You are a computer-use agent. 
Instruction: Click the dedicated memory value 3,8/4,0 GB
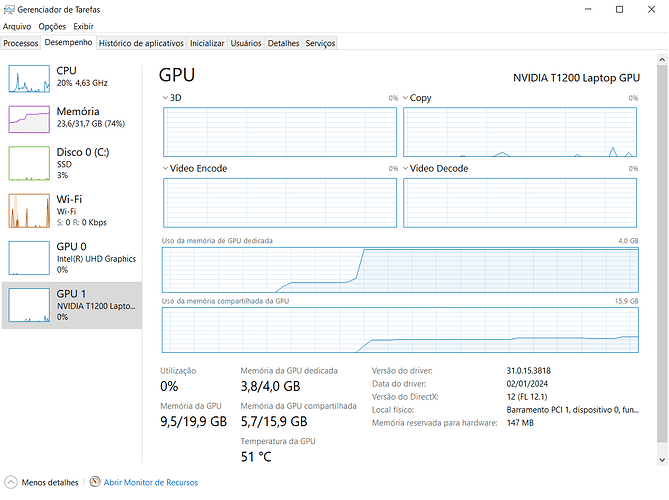click(271, 387)
